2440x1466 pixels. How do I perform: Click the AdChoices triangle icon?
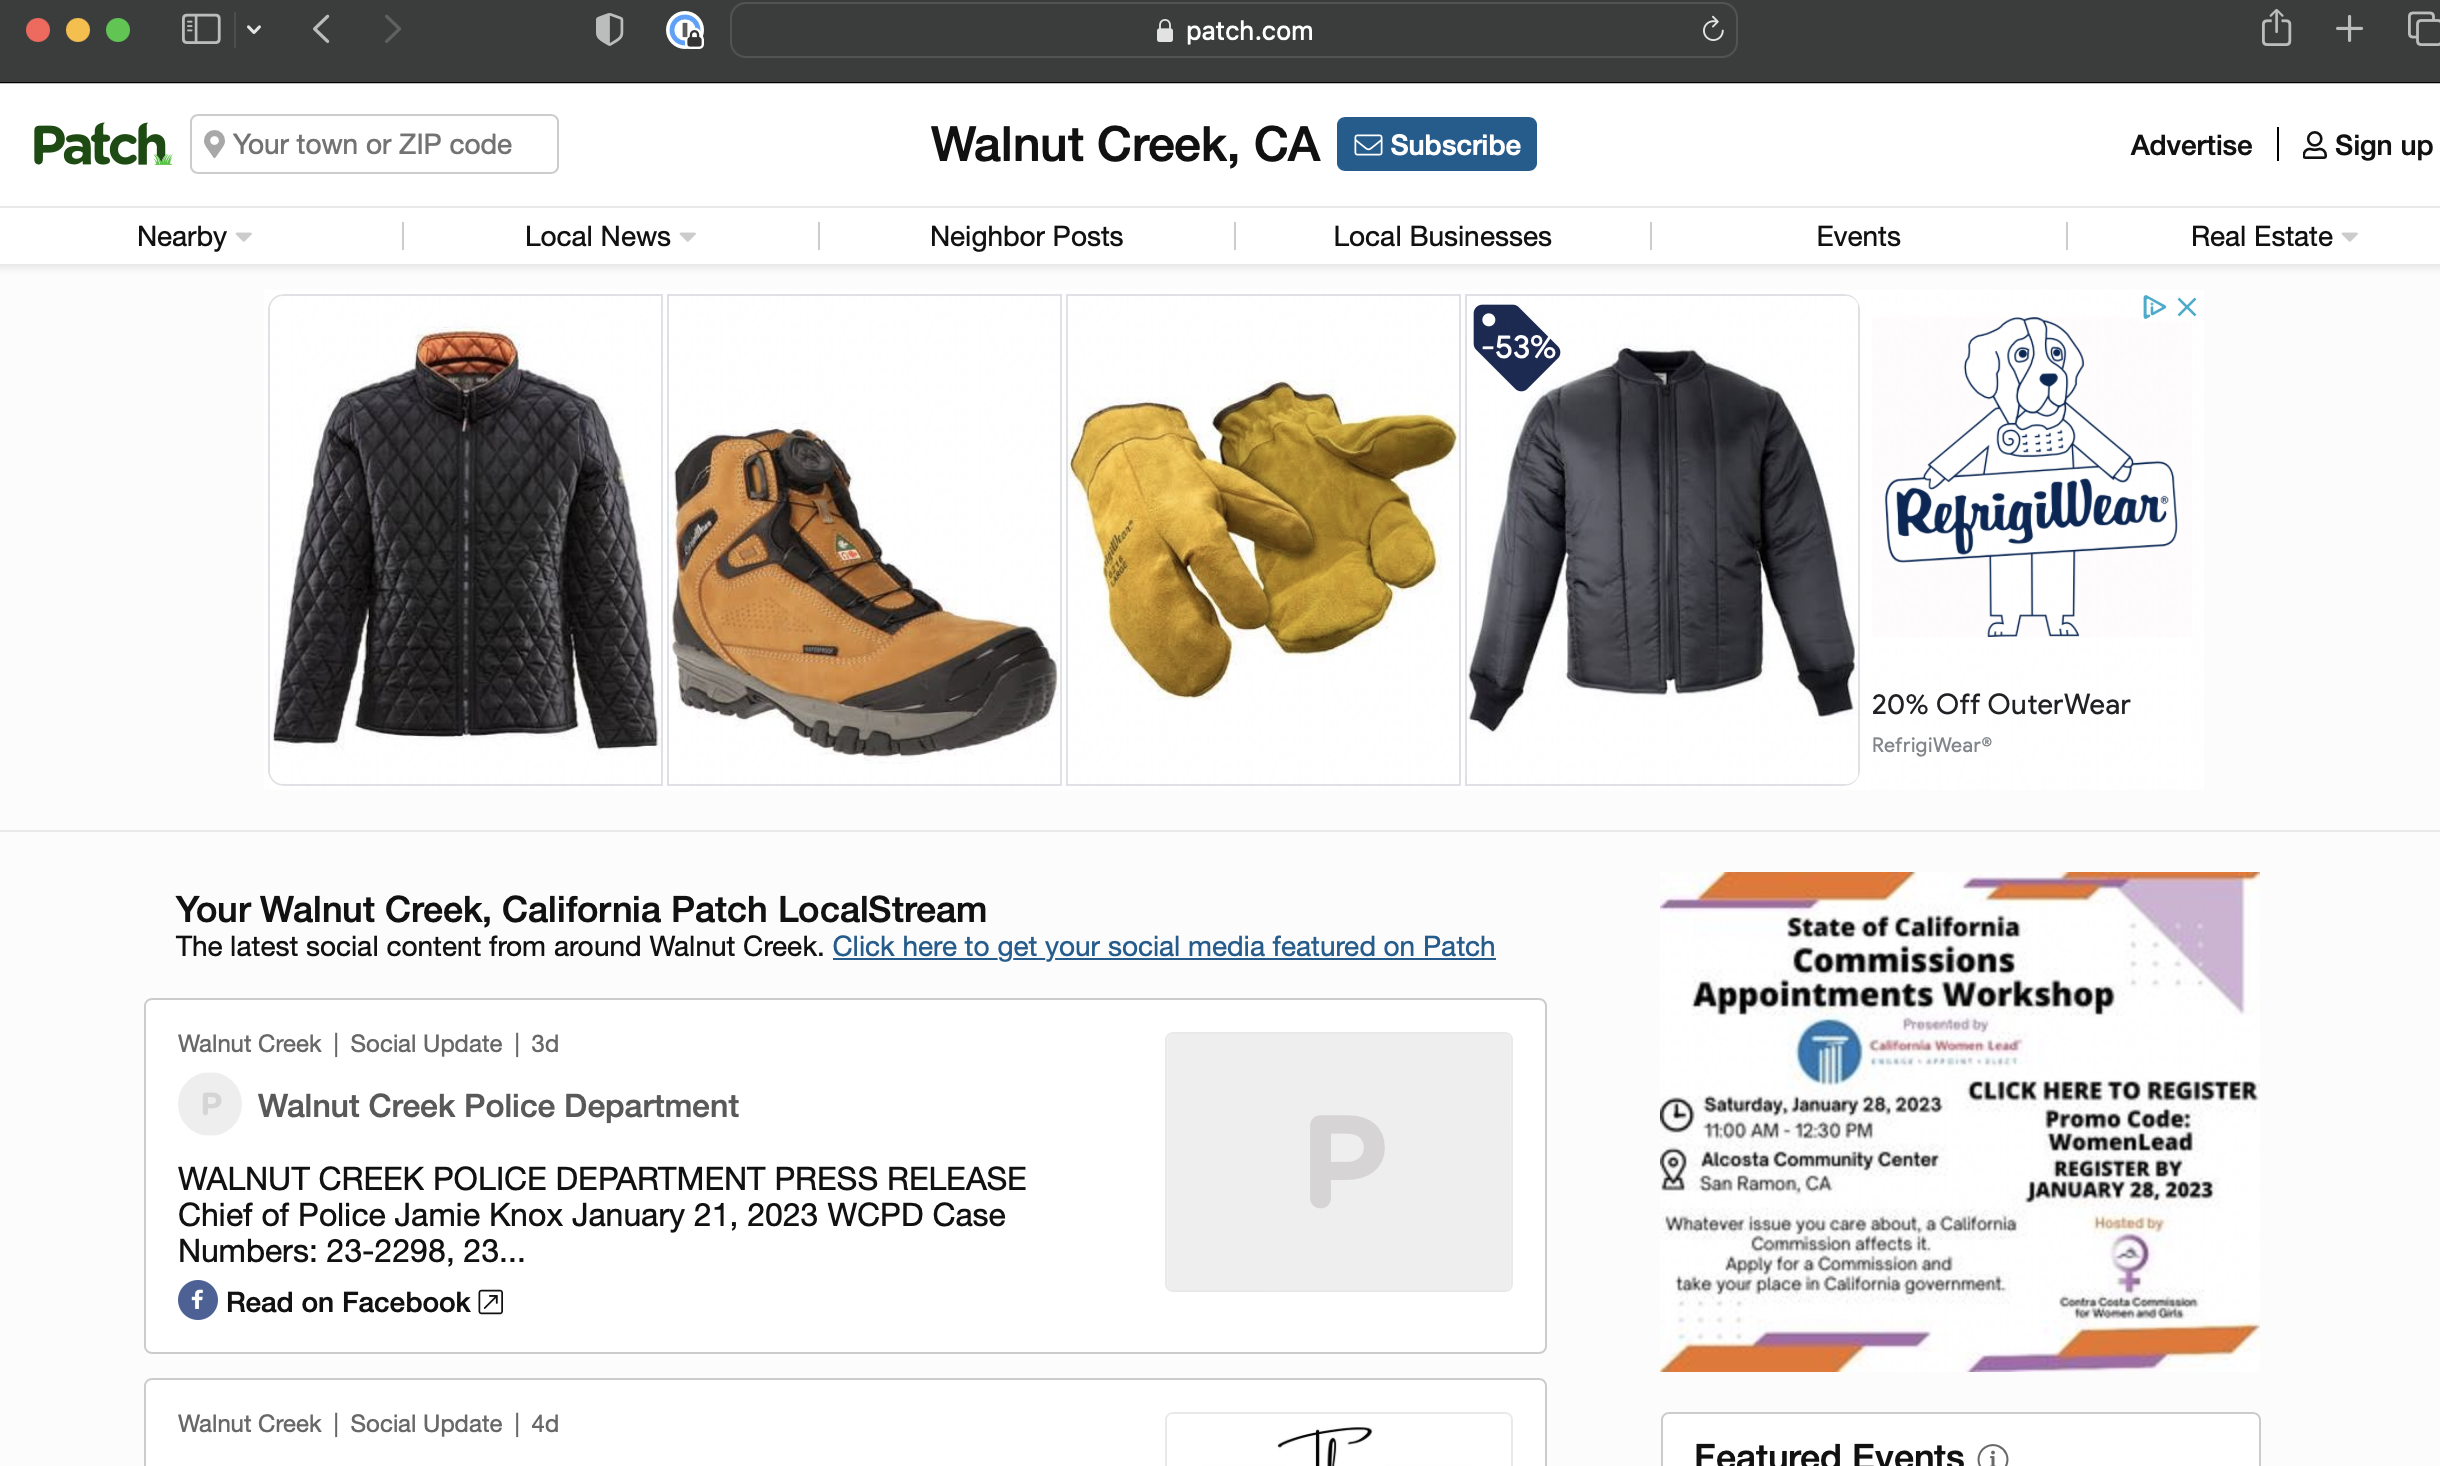coord(2153,307)
